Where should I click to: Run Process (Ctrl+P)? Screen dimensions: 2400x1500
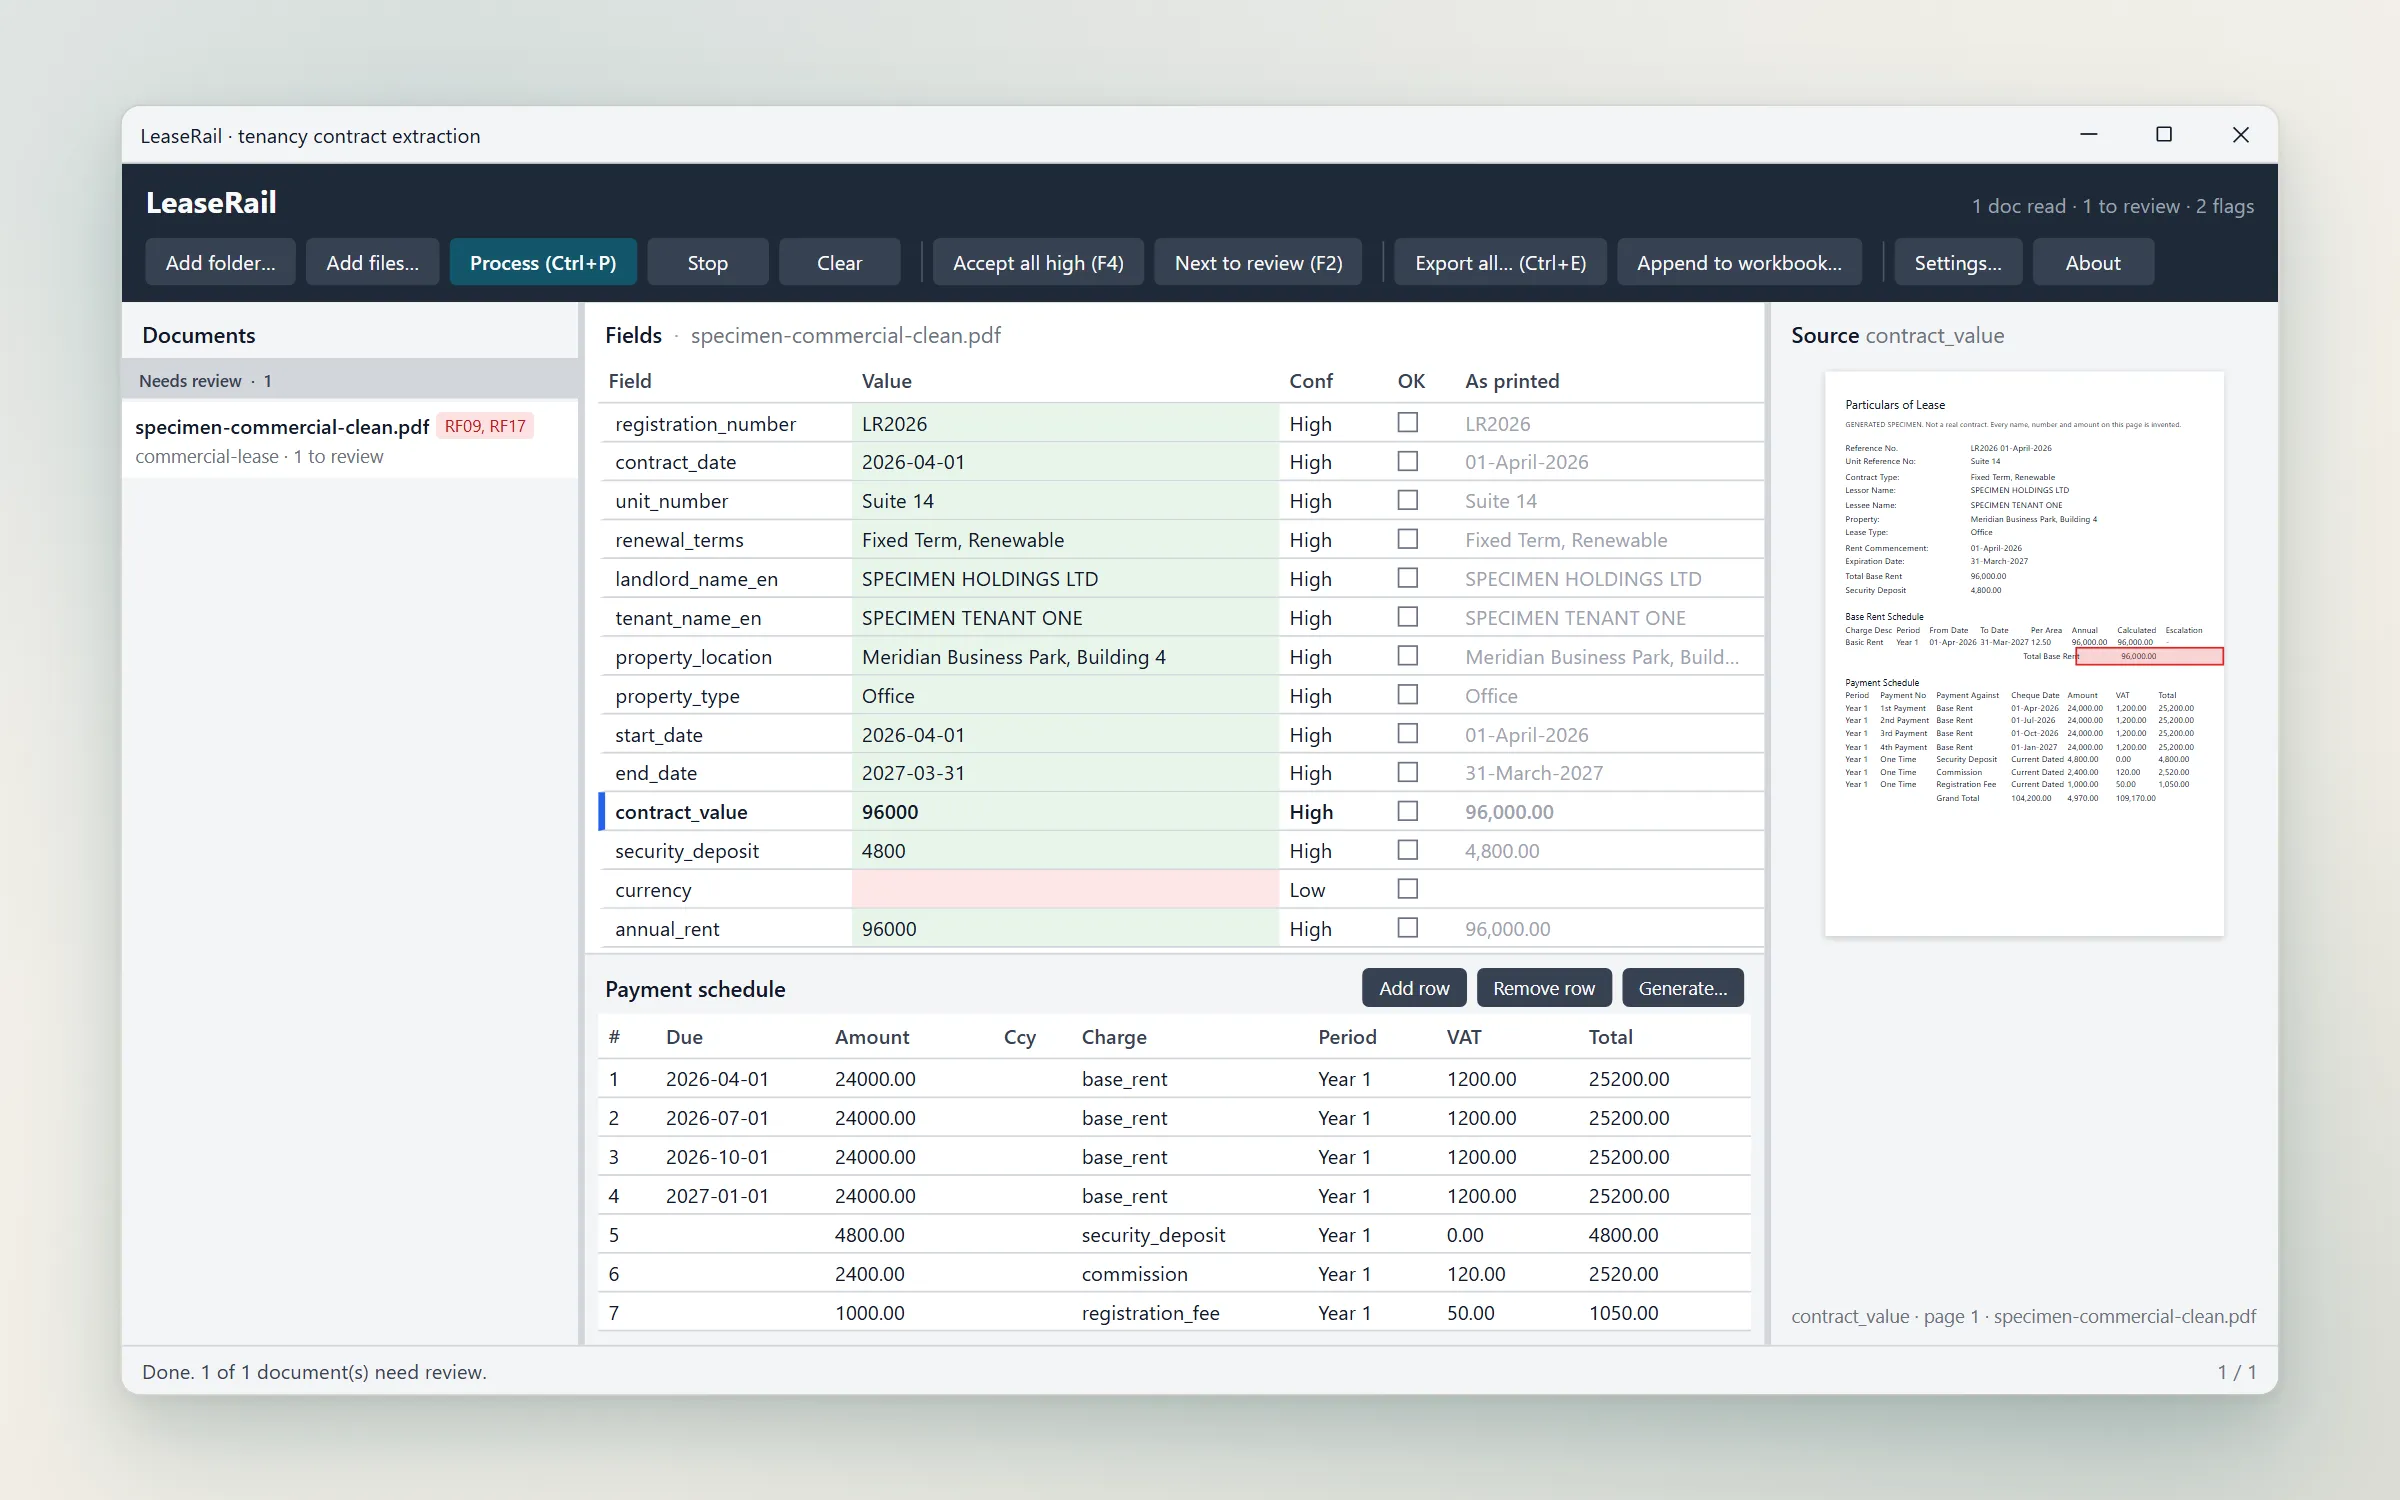tap(543, 262)
